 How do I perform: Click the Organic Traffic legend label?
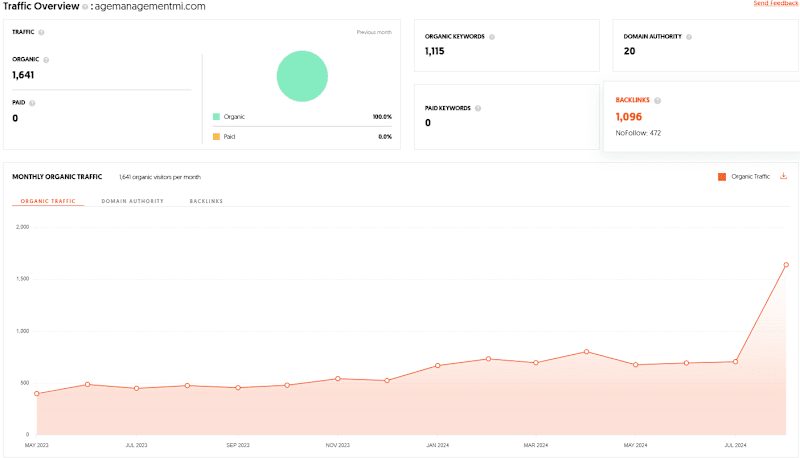coord(751,176)
